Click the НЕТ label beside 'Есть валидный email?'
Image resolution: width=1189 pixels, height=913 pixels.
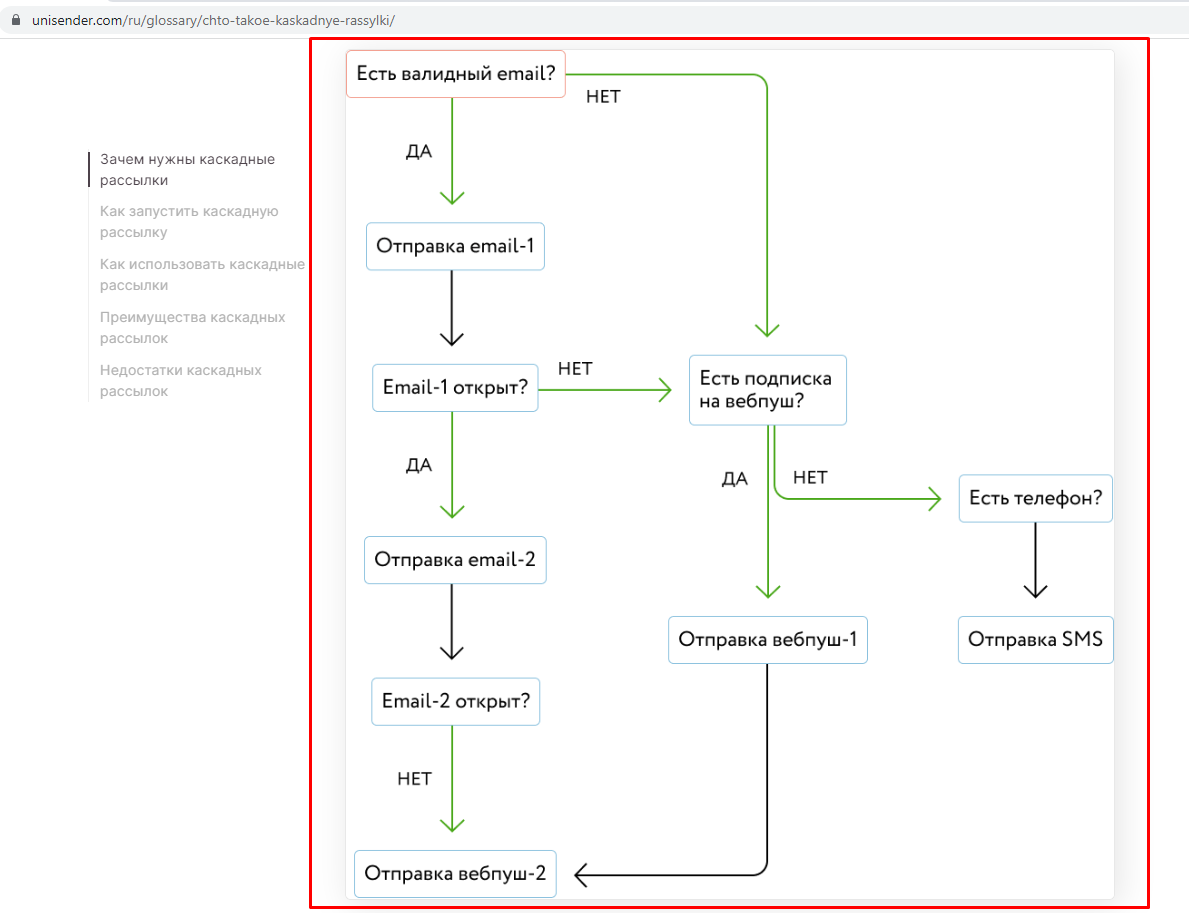[603, 97]
